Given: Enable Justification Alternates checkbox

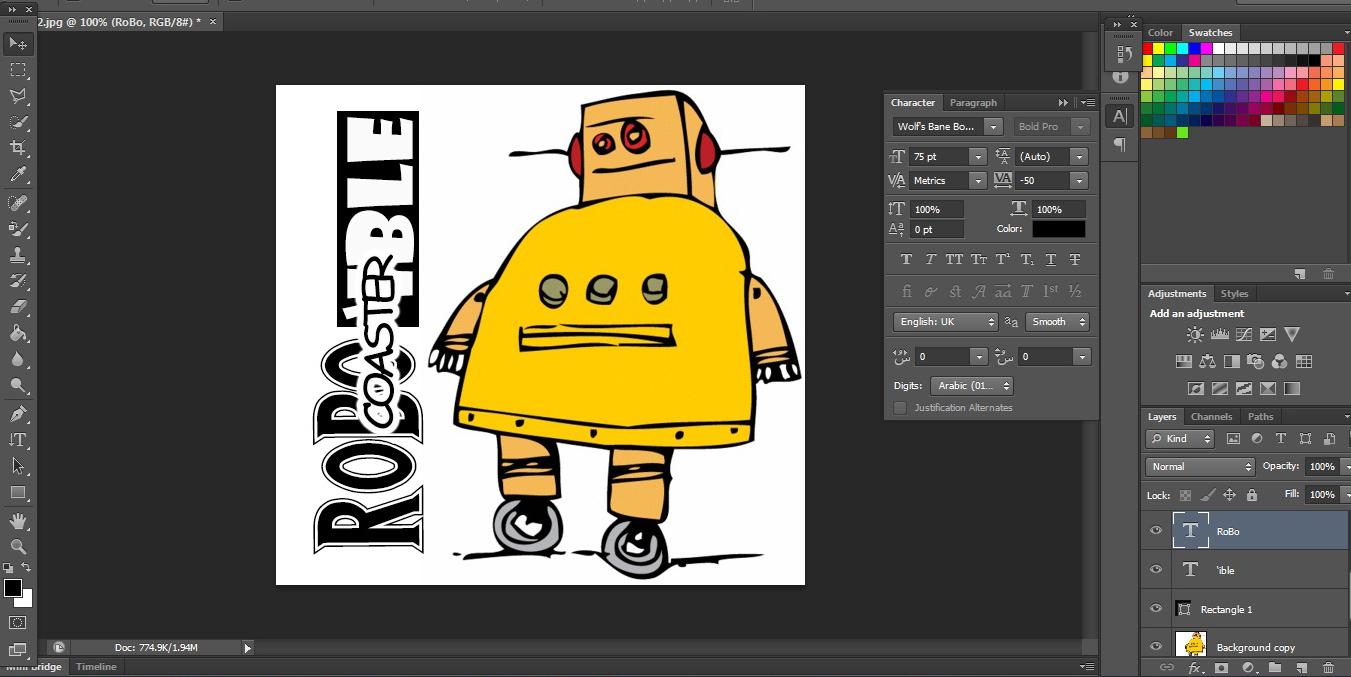Looking at the screenshot, I should (x=899, y=407).
